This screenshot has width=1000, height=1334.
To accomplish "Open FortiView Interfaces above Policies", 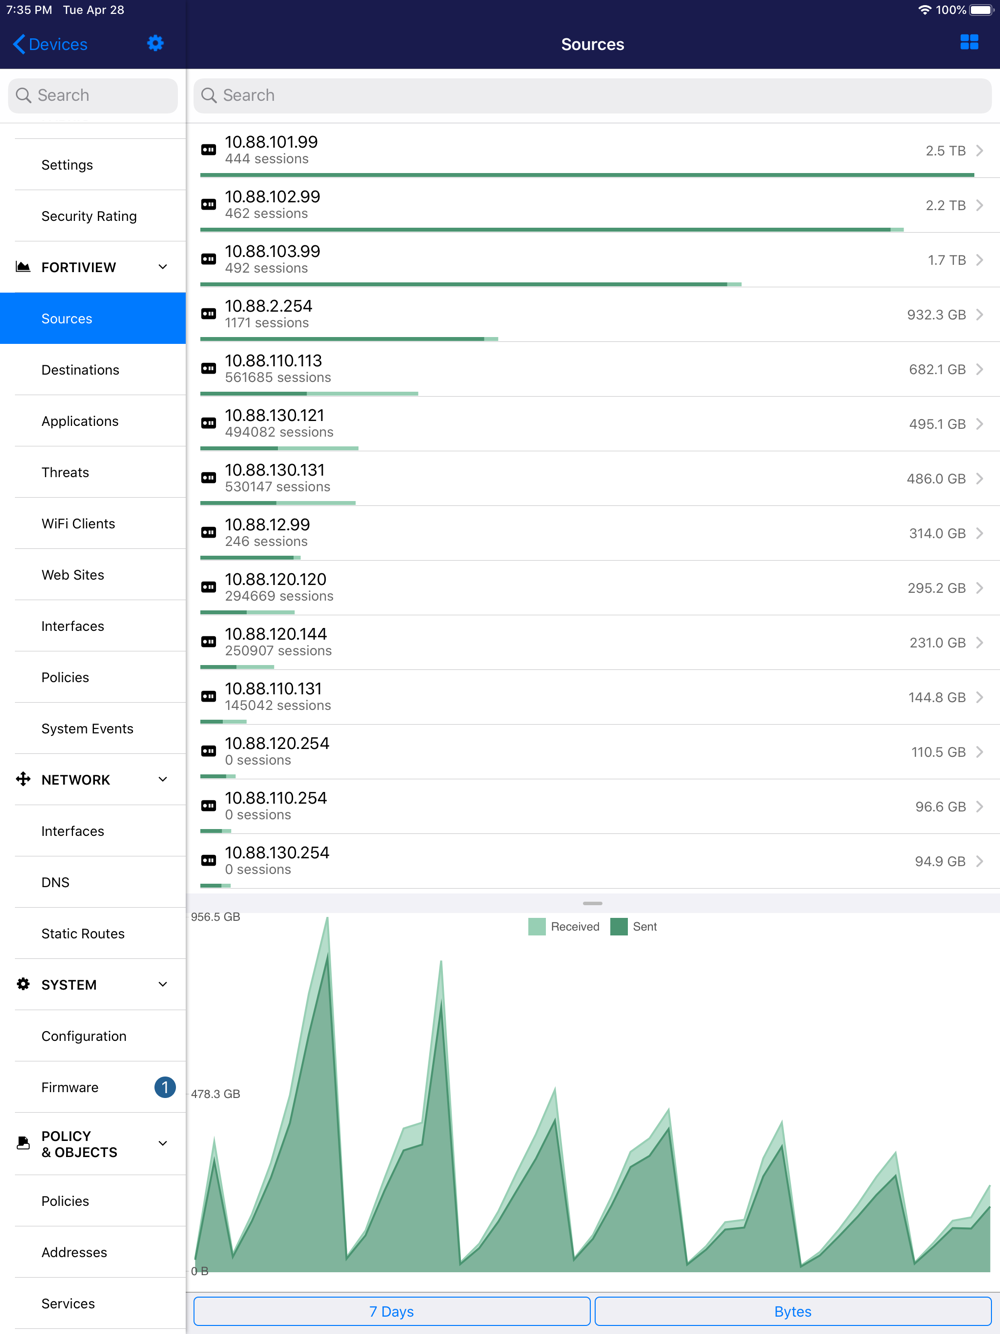I will [93, 626].
